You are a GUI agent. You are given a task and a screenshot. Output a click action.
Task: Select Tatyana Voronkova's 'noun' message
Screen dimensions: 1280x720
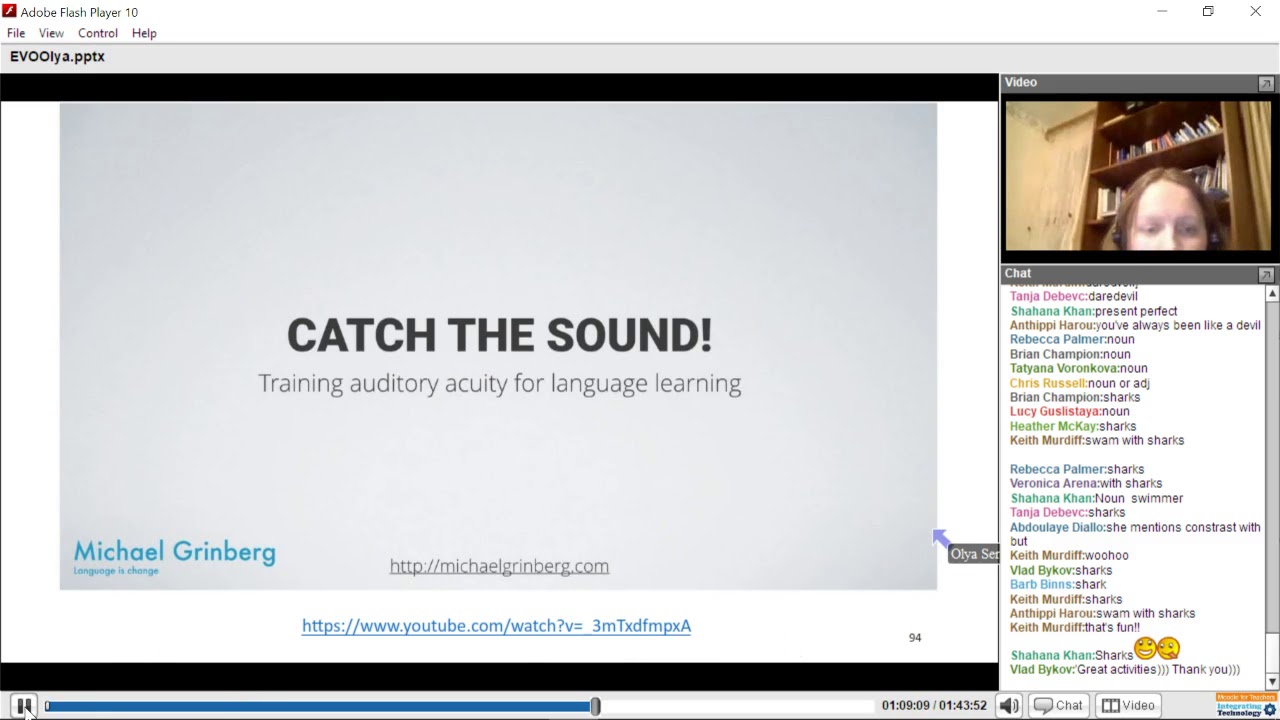pos(1079,369)
